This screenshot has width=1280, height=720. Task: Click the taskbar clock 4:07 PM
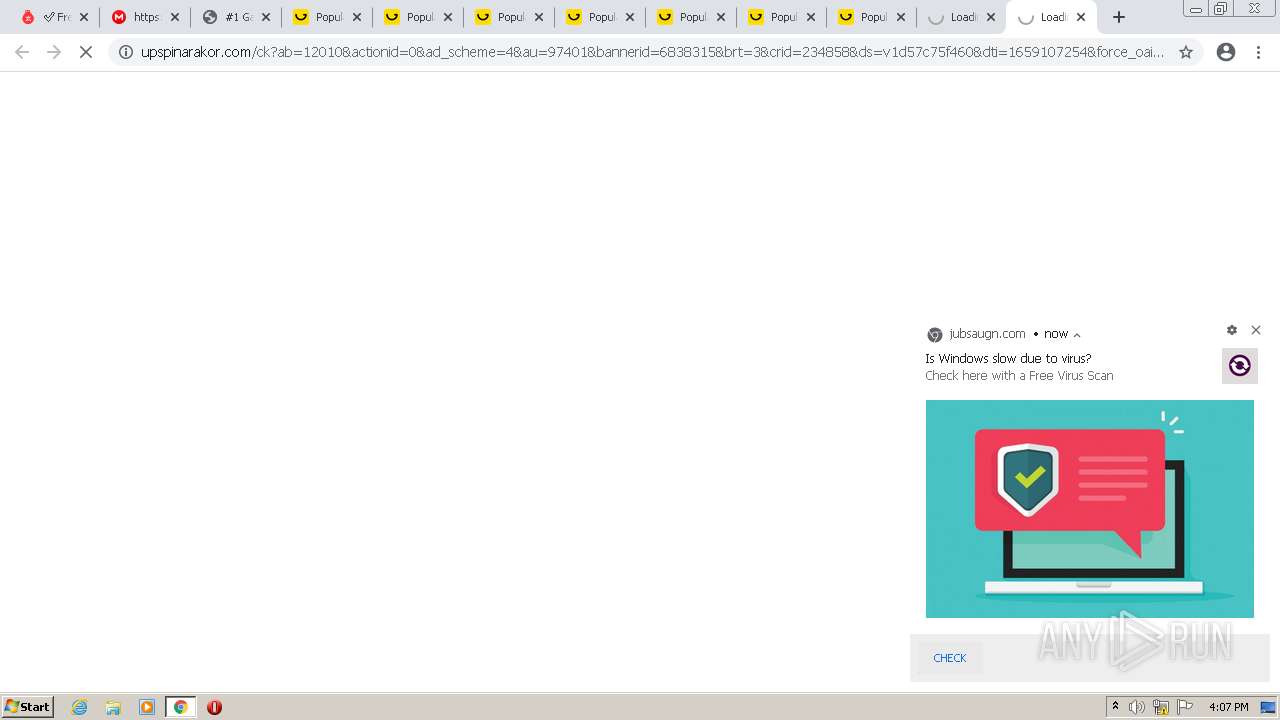[1228, 707]
